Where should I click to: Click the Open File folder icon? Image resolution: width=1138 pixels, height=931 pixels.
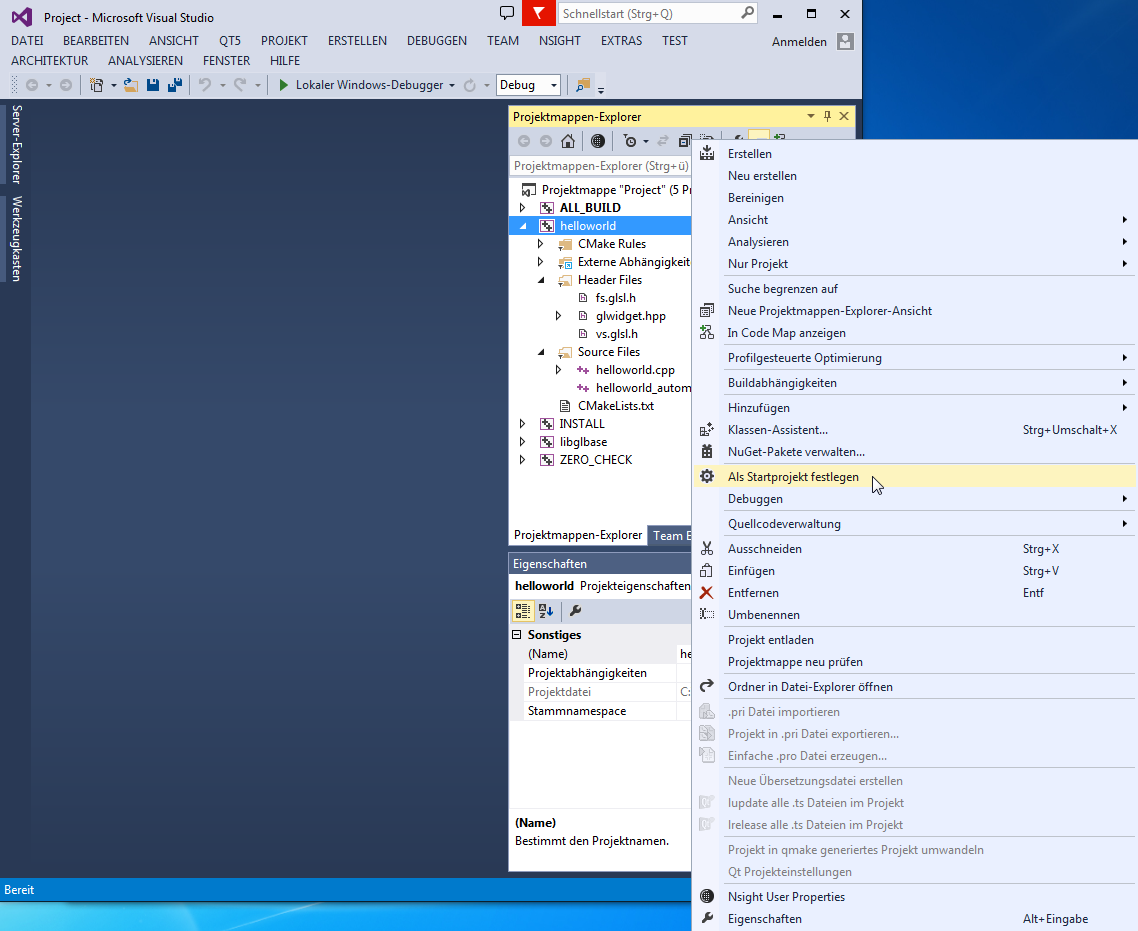click(x=131, y=85)
